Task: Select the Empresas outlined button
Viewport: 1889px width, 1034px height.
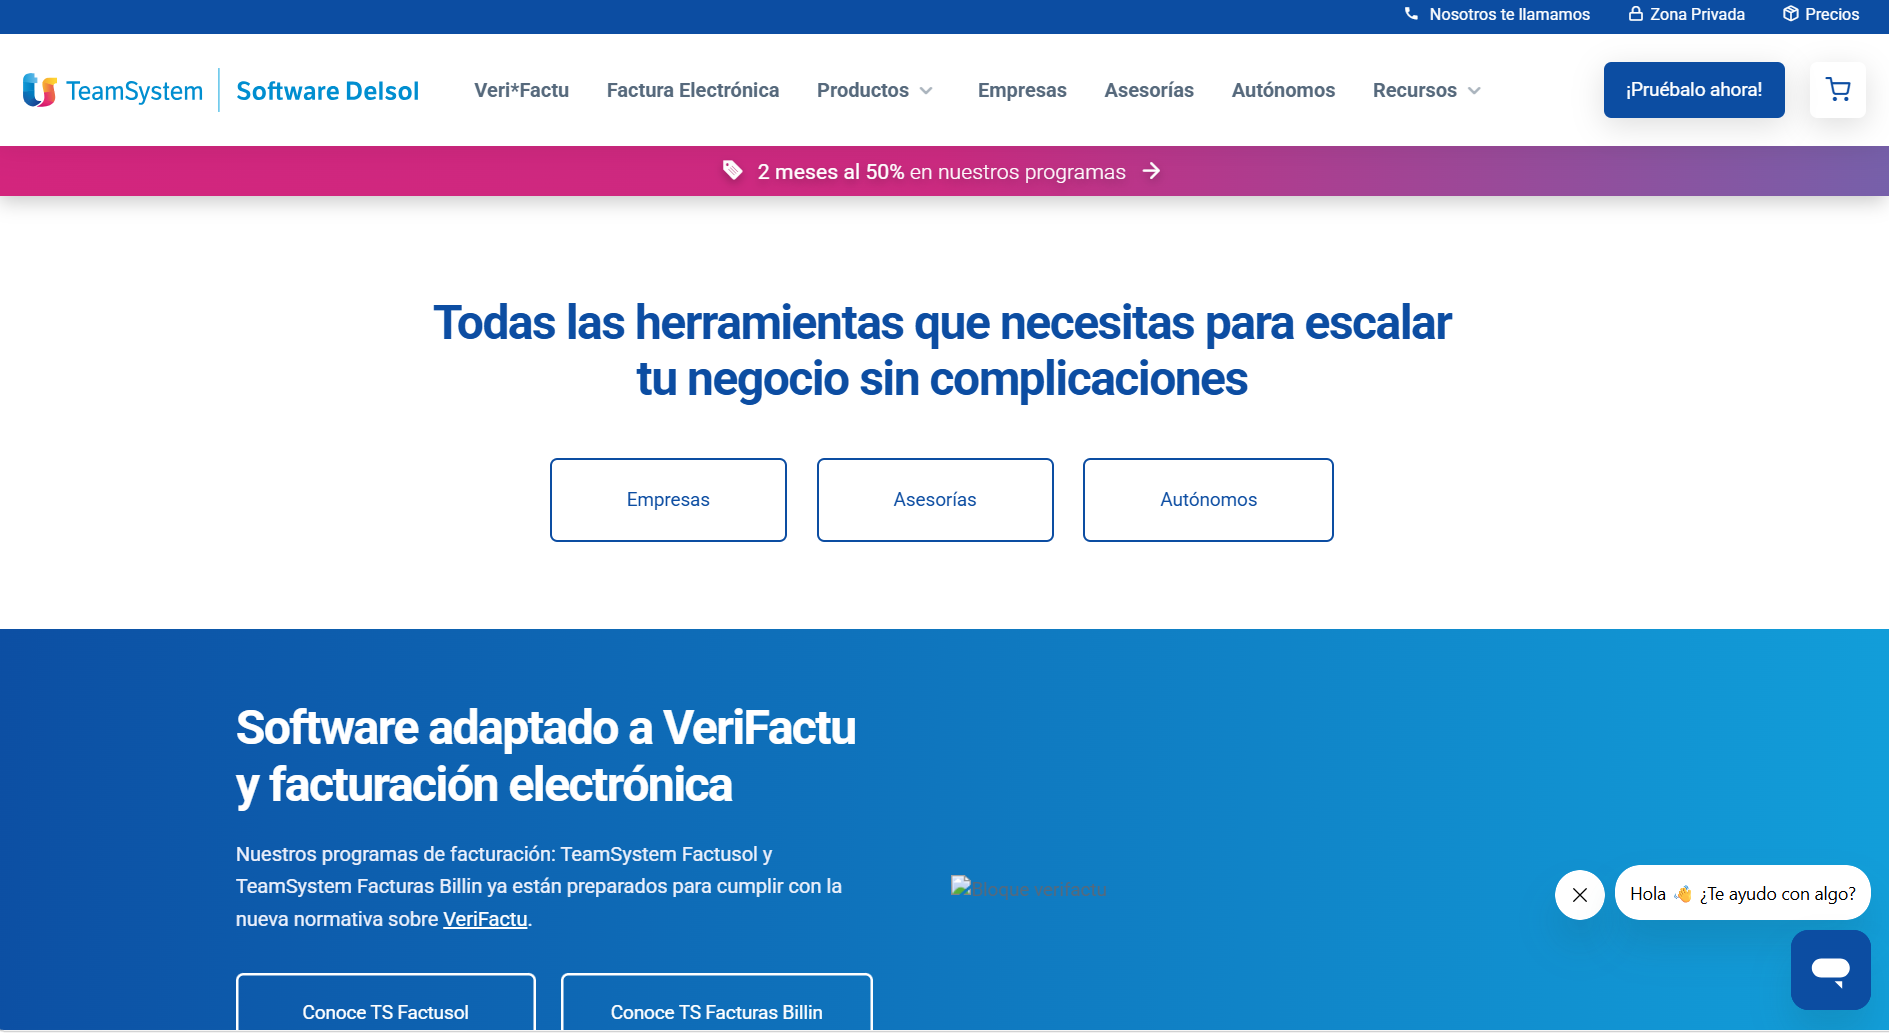Action: 668,500
